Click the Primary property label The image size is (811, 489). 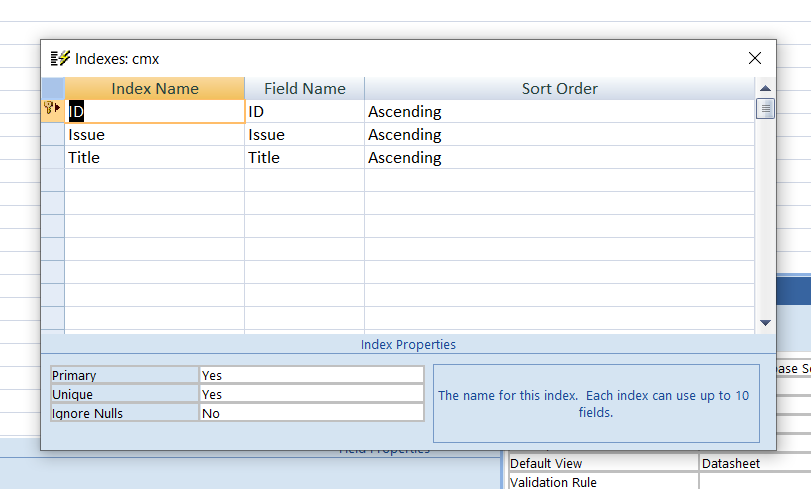[125, 375]
